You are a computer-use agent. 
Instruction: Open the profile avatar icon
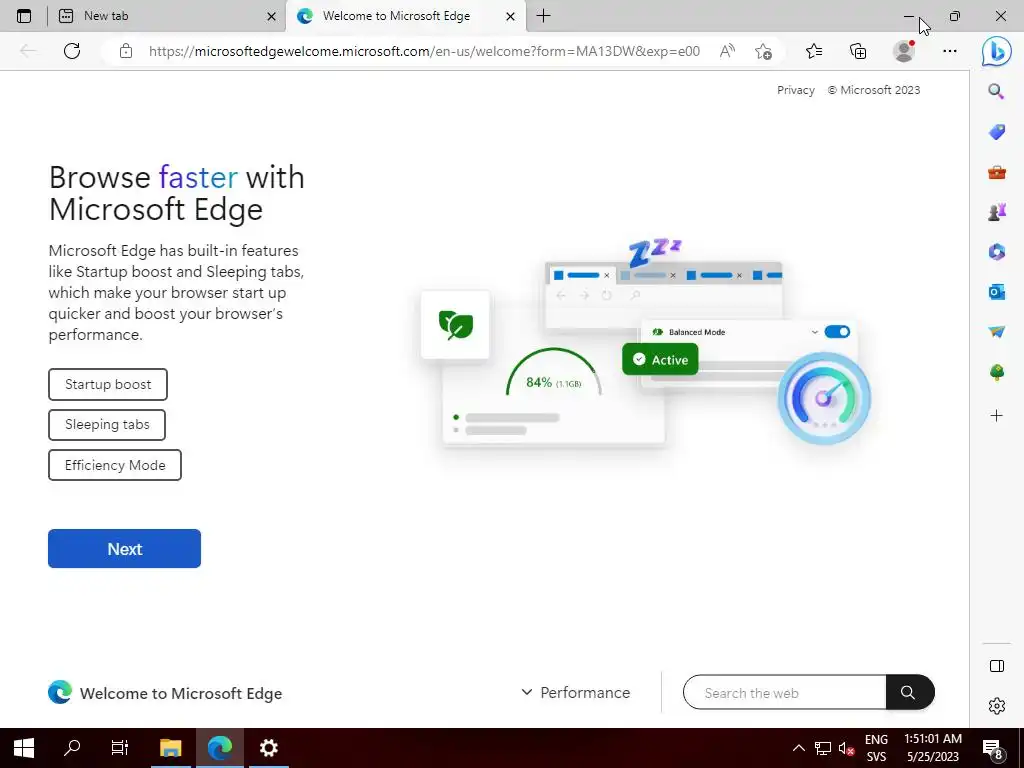[x=904, y=51]
